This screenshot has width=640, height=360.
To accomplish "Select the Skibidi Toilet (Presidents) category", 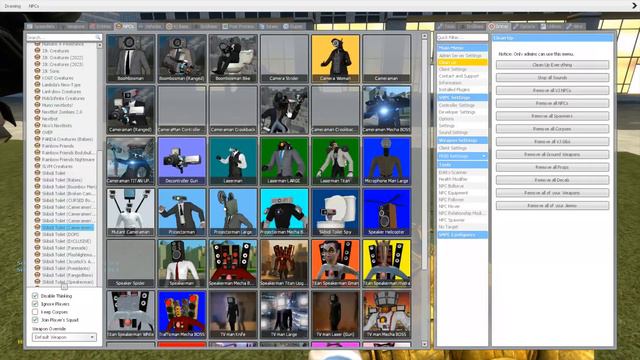I will click(66, 268).
